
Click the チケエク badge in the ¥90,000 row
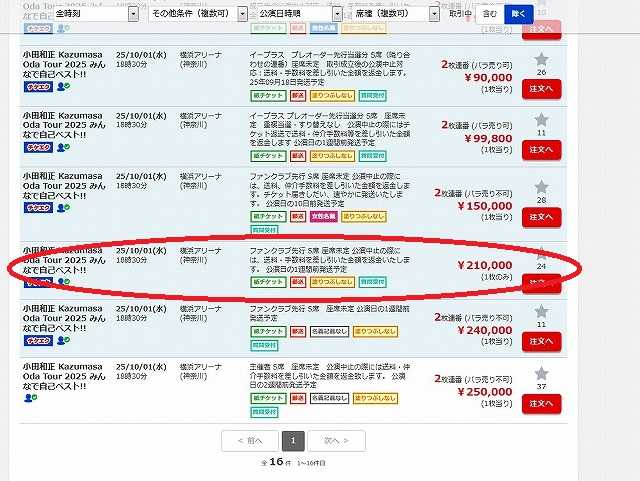tap(38, 87)
